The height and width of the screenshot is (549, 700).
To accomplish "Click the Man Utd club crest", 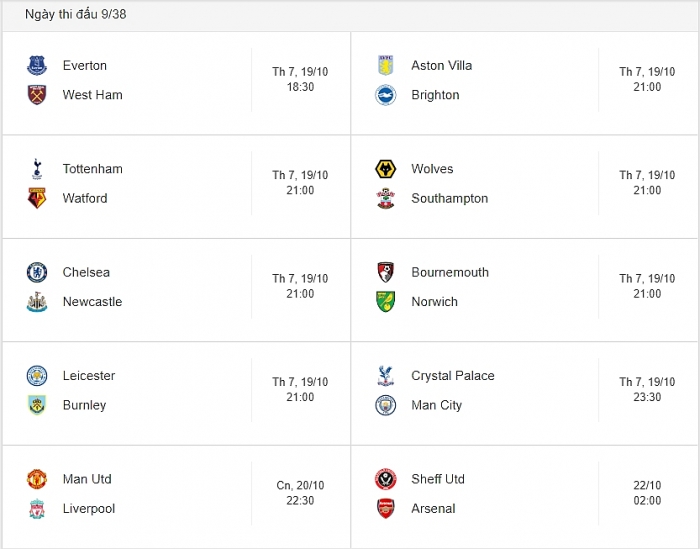I will [37, 479].
